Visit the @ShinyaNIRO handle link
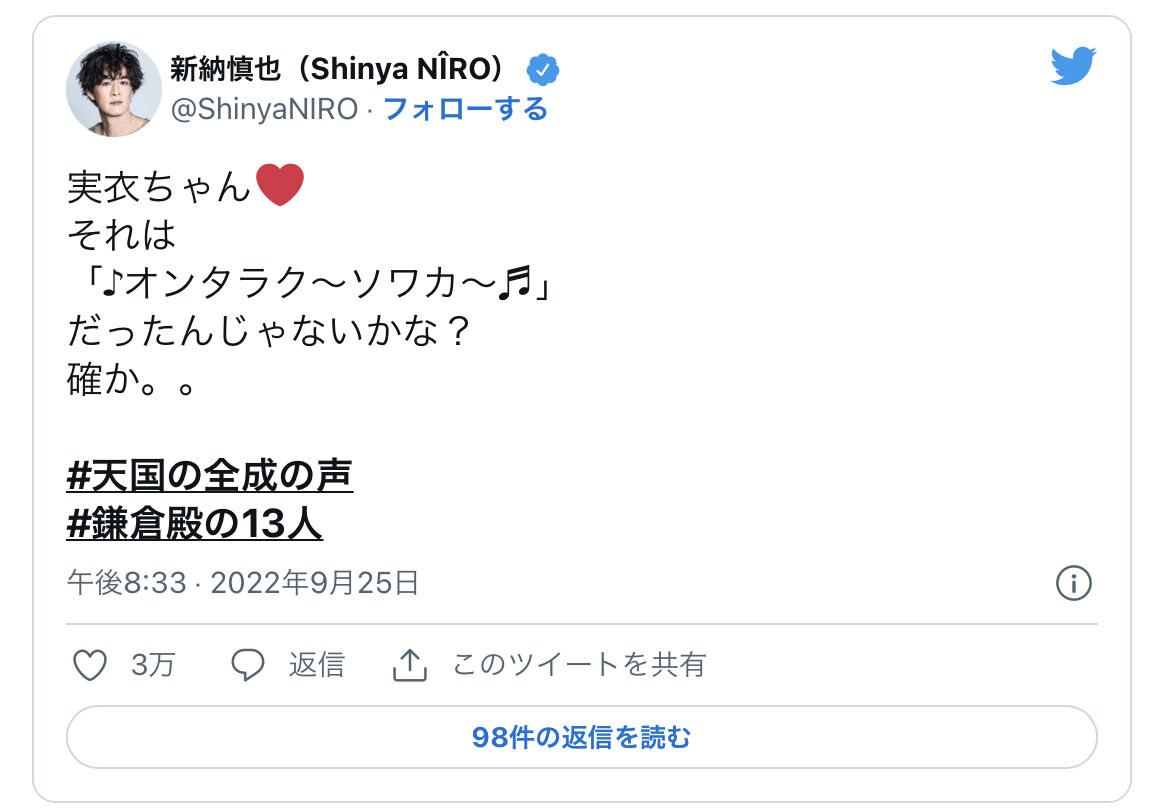This screenshot has height=812, width=1167. [x=264, y=109]
